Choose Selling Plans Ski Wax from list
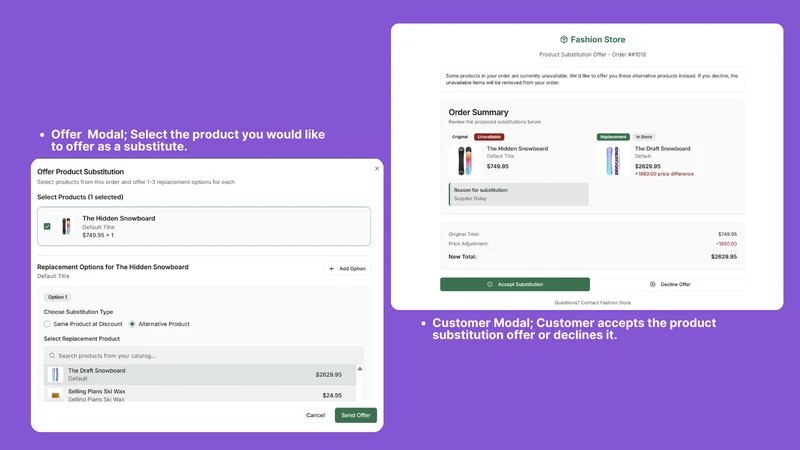Screen dimensions: 800x450 tap(199, 394)
